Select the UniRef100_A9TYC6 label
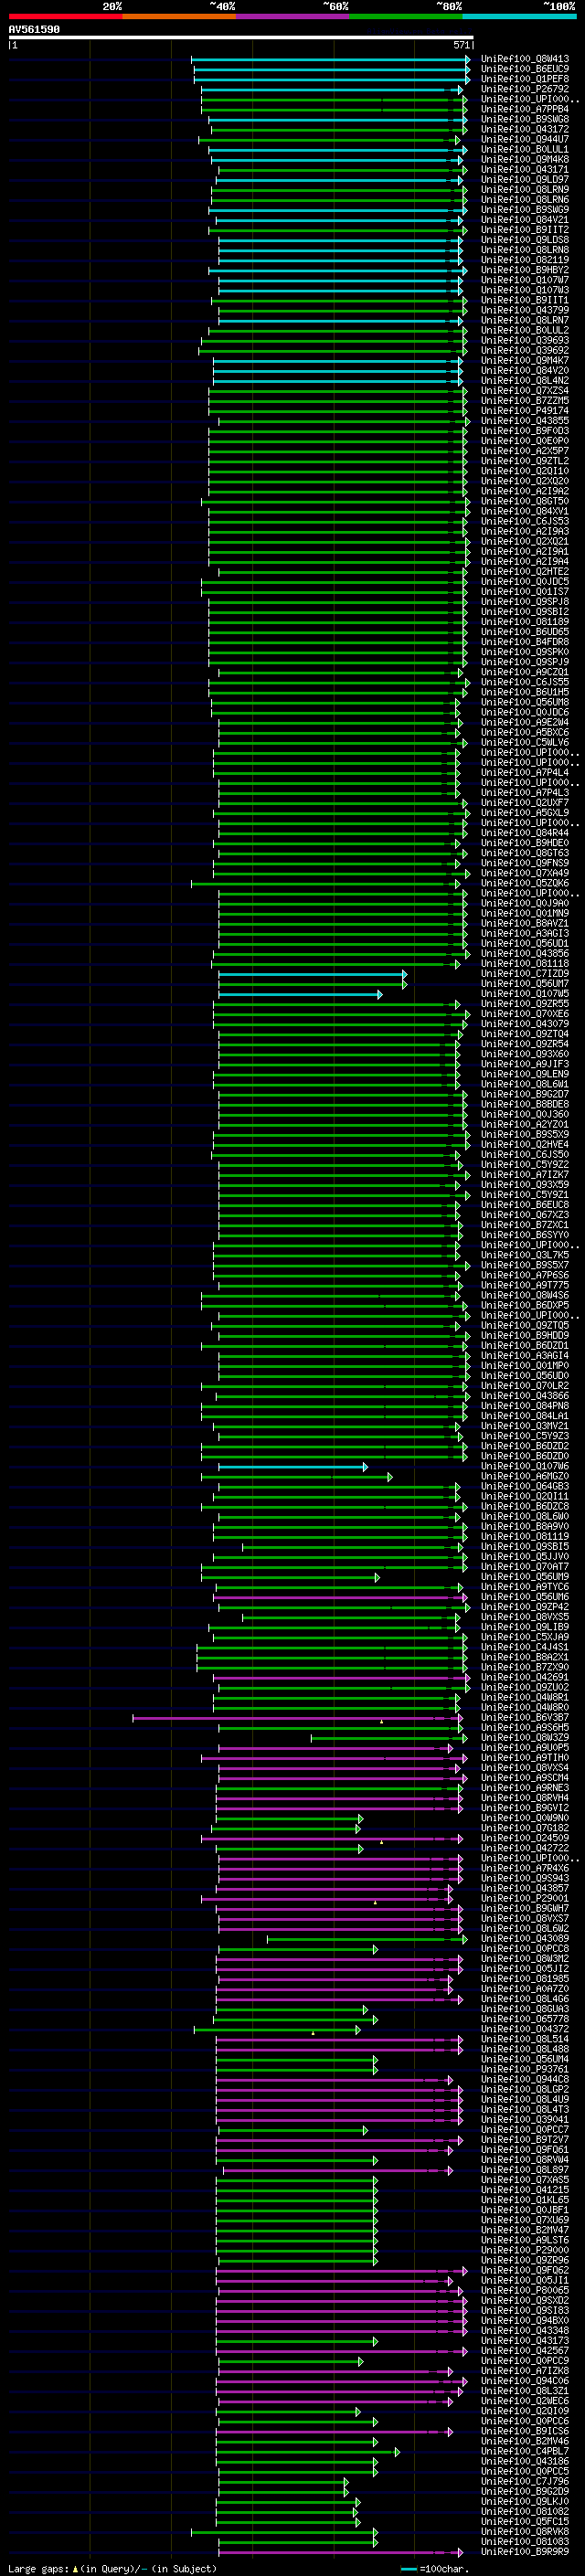This screenshot has height=2576, width=585. click(524, 1587)
